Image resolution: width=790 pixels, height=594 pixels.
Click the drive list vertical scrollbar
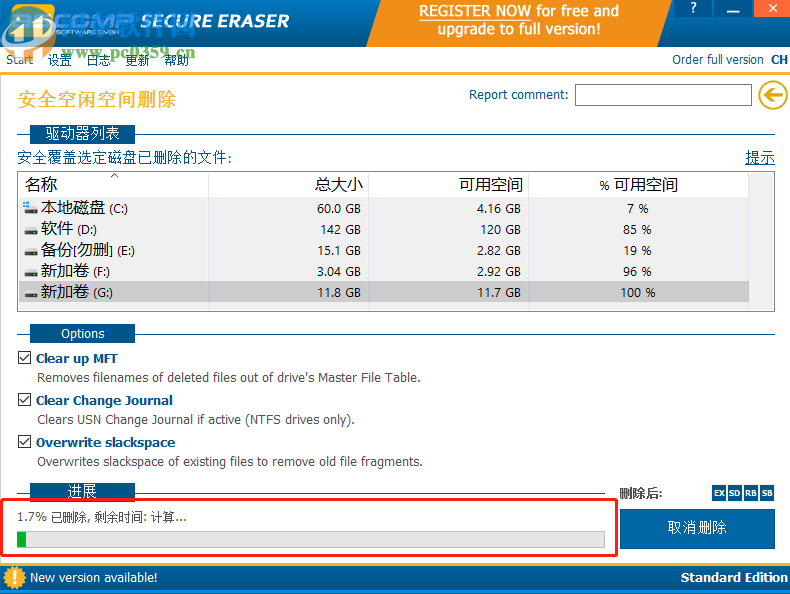[x=761, y=241]
